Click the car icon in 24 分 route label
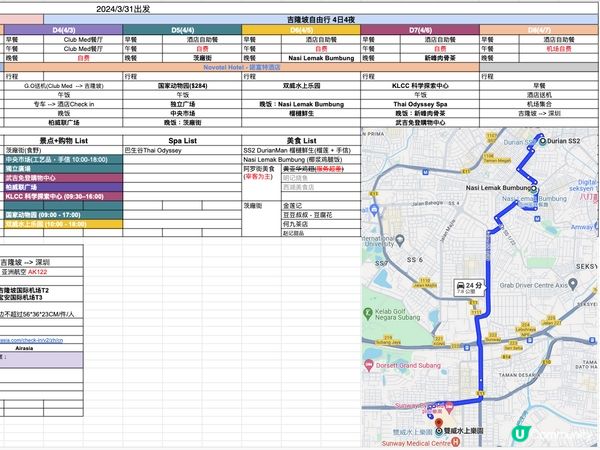The image size is (600, 450). coord(459,286)
